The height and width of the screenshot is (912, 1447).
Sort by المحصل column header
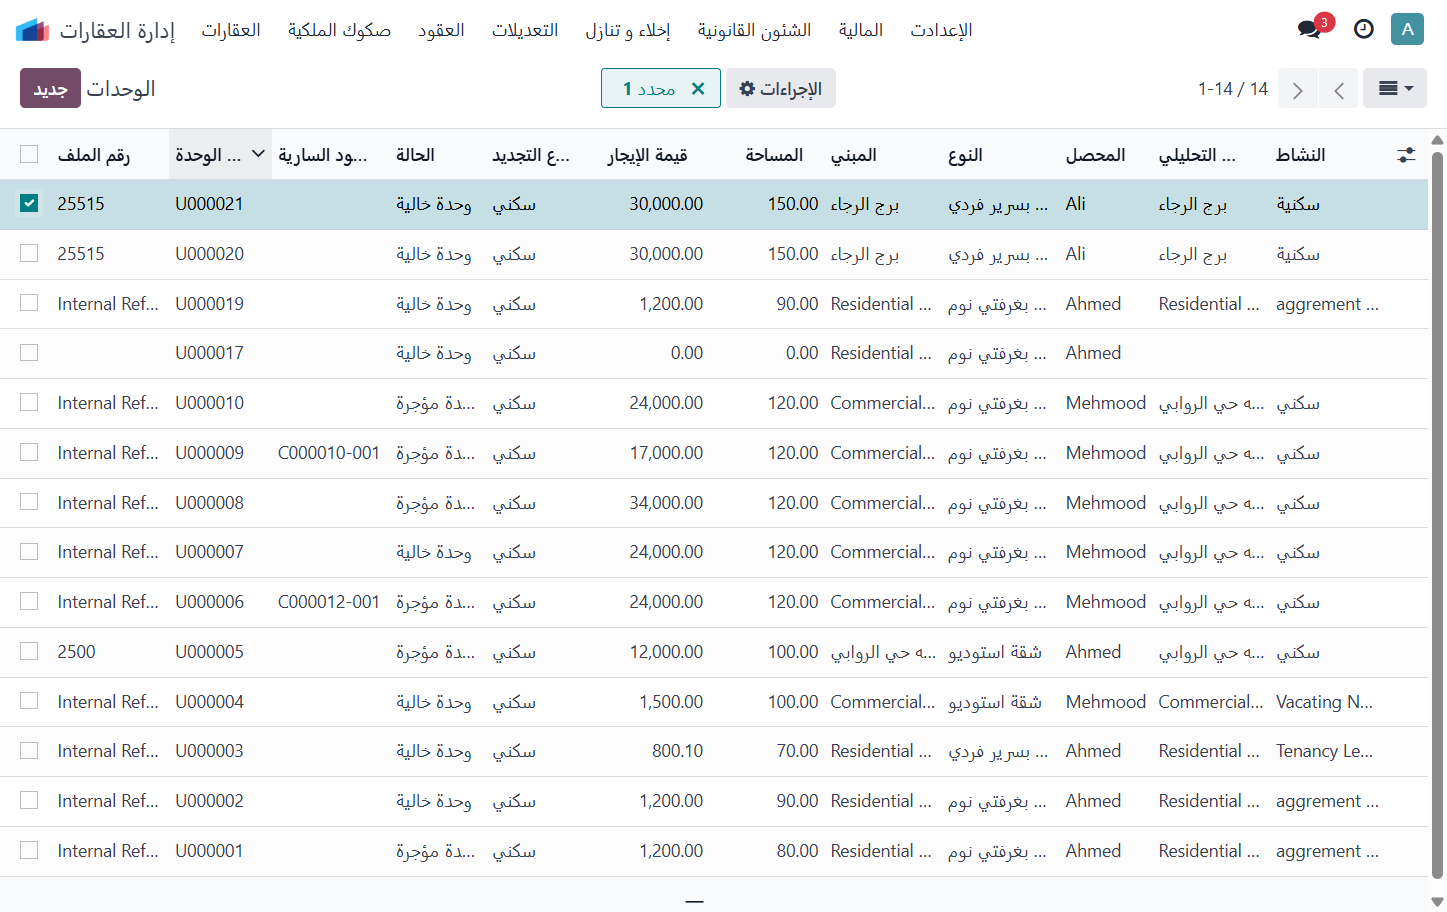pos(1095,154)
